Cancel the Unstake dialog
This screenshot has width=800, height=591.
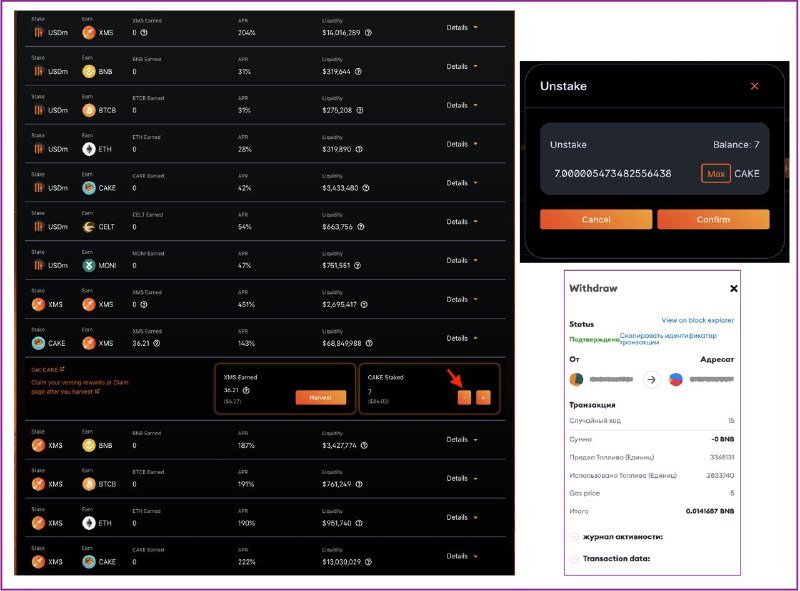tap(596, 219)
